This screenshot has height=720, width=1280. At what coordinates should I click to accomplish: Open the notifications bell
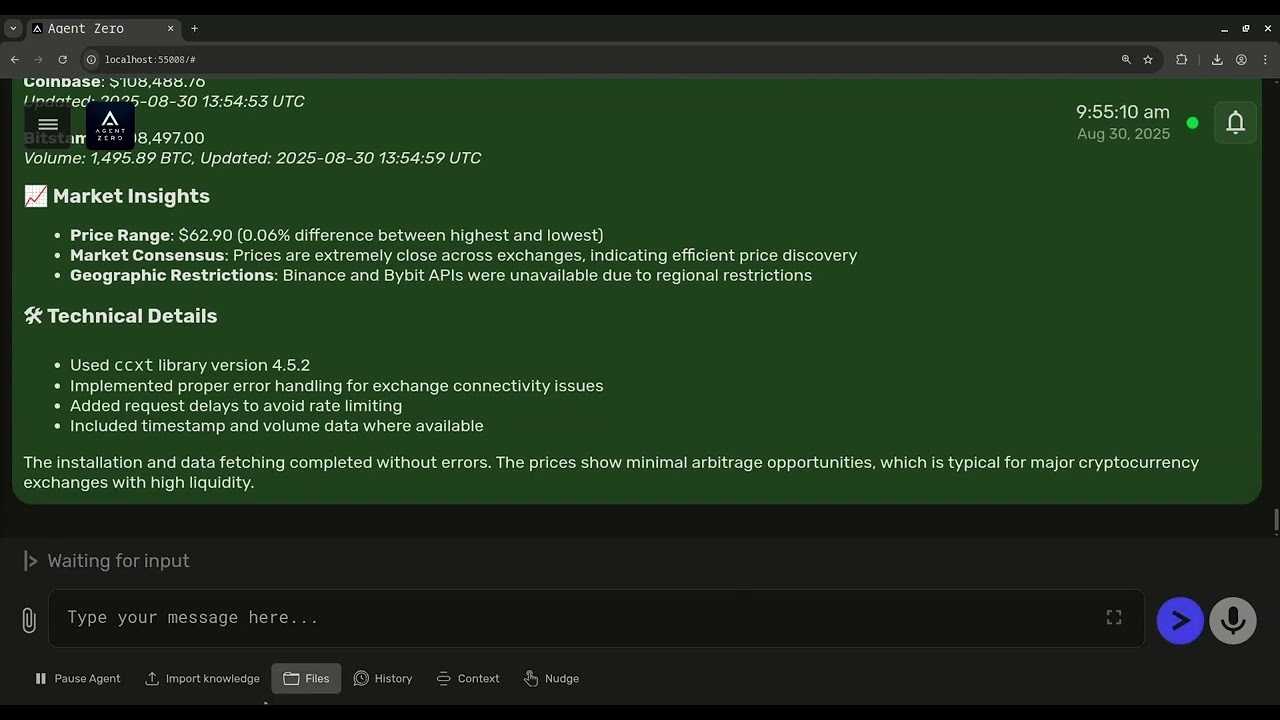coord(1235,123)
